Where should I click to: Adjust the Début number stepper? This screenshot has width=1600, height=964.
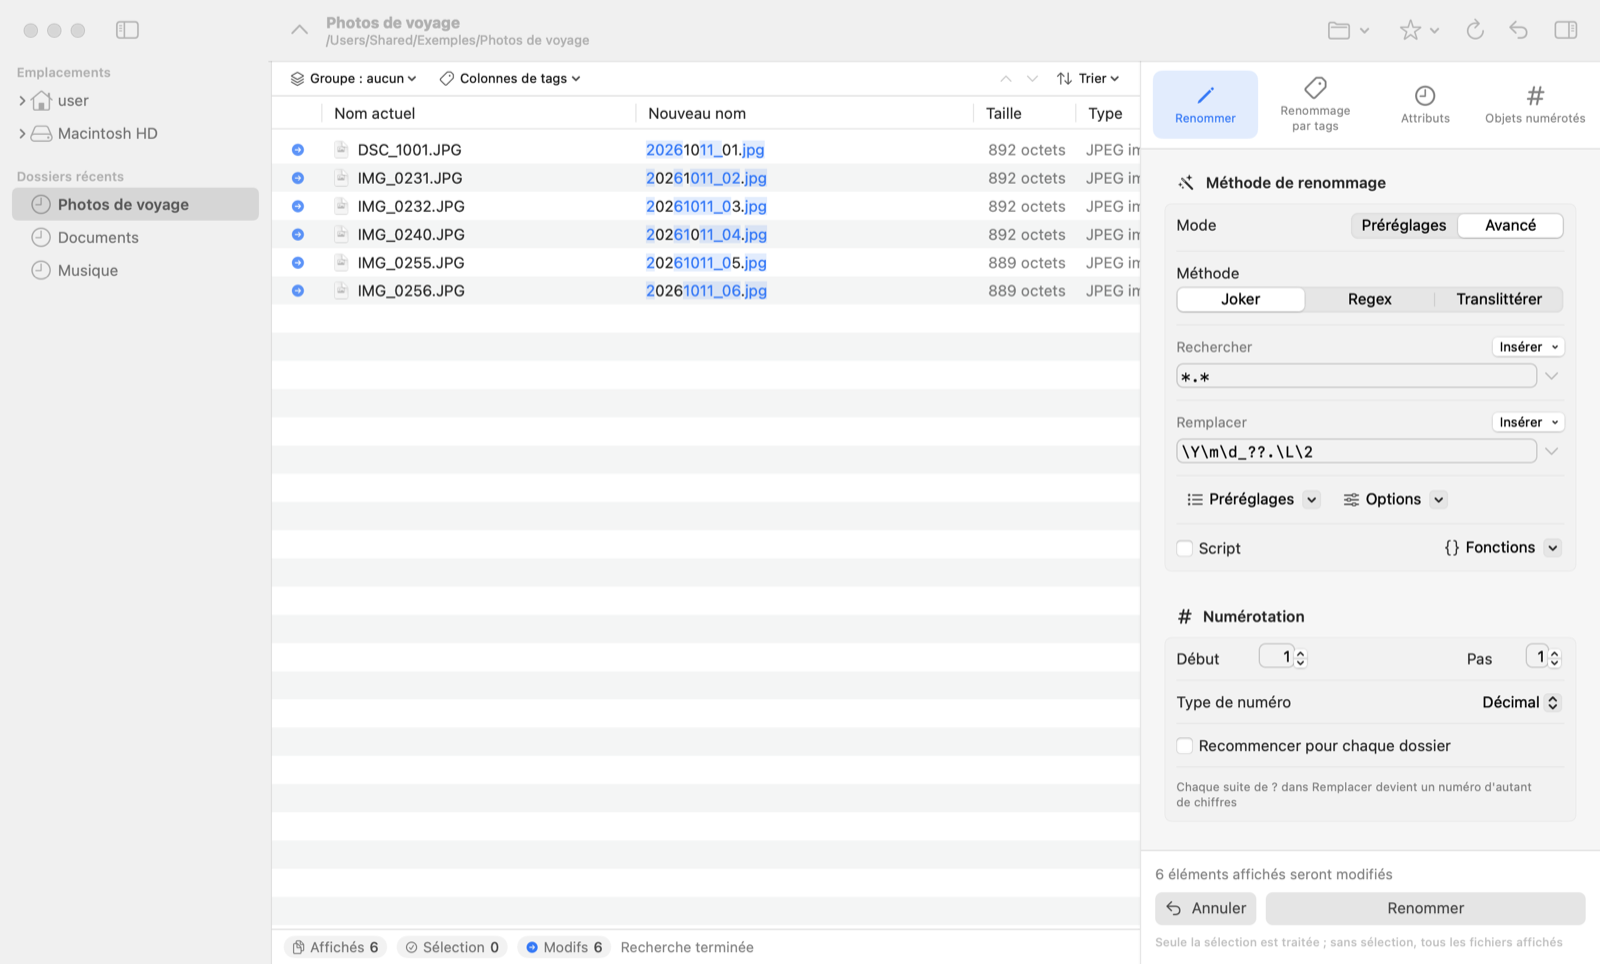click(1301, 658)
